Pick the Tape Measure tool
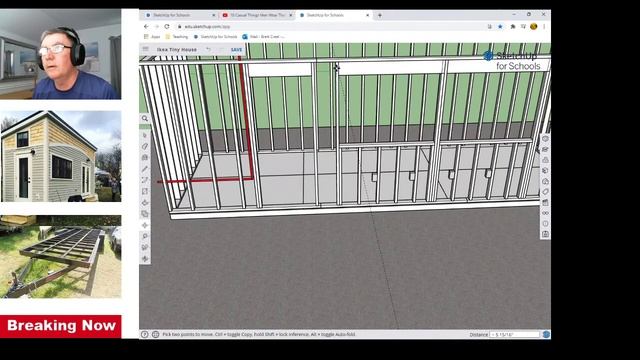This screenshot has width=640, height=360. coord(145,236)
